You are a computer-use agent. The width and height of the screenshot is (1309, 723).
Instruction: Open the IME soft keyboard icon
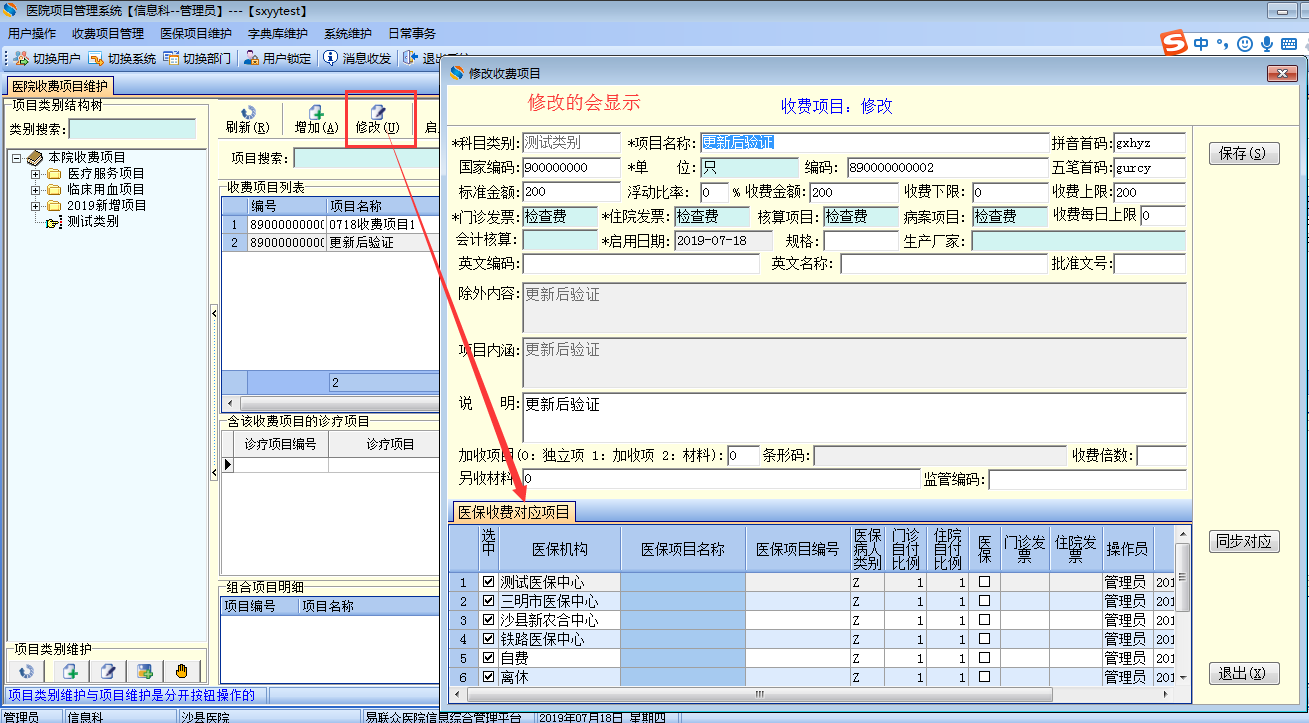pos(1290,44)
